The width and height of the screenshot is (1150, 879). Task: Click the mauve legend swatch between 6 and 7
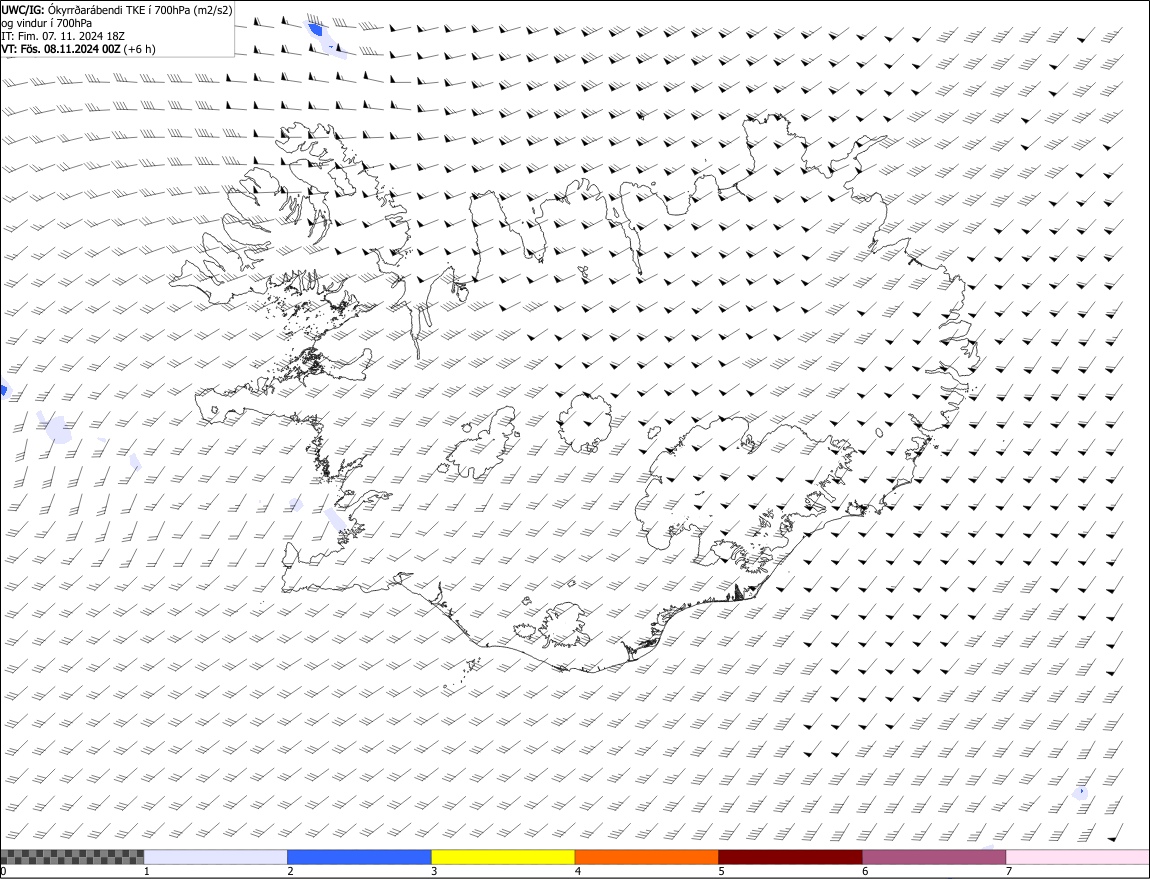[x=934, y=857]
